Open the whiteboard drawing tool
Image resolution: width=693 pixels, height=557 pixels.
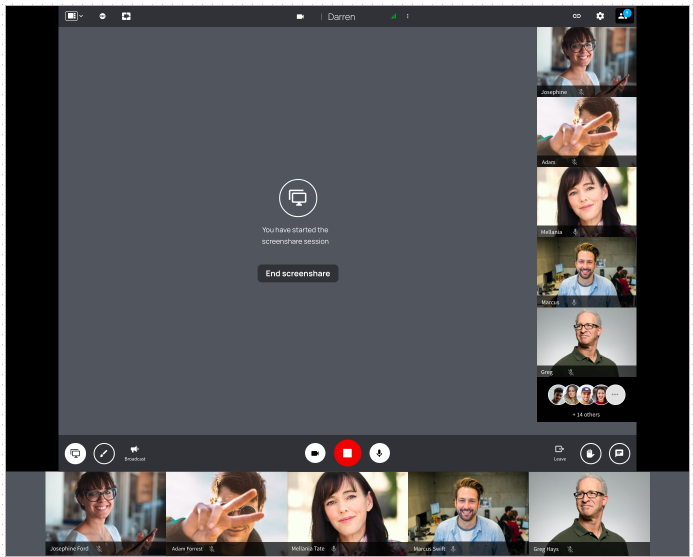click(x=104, y=454)
